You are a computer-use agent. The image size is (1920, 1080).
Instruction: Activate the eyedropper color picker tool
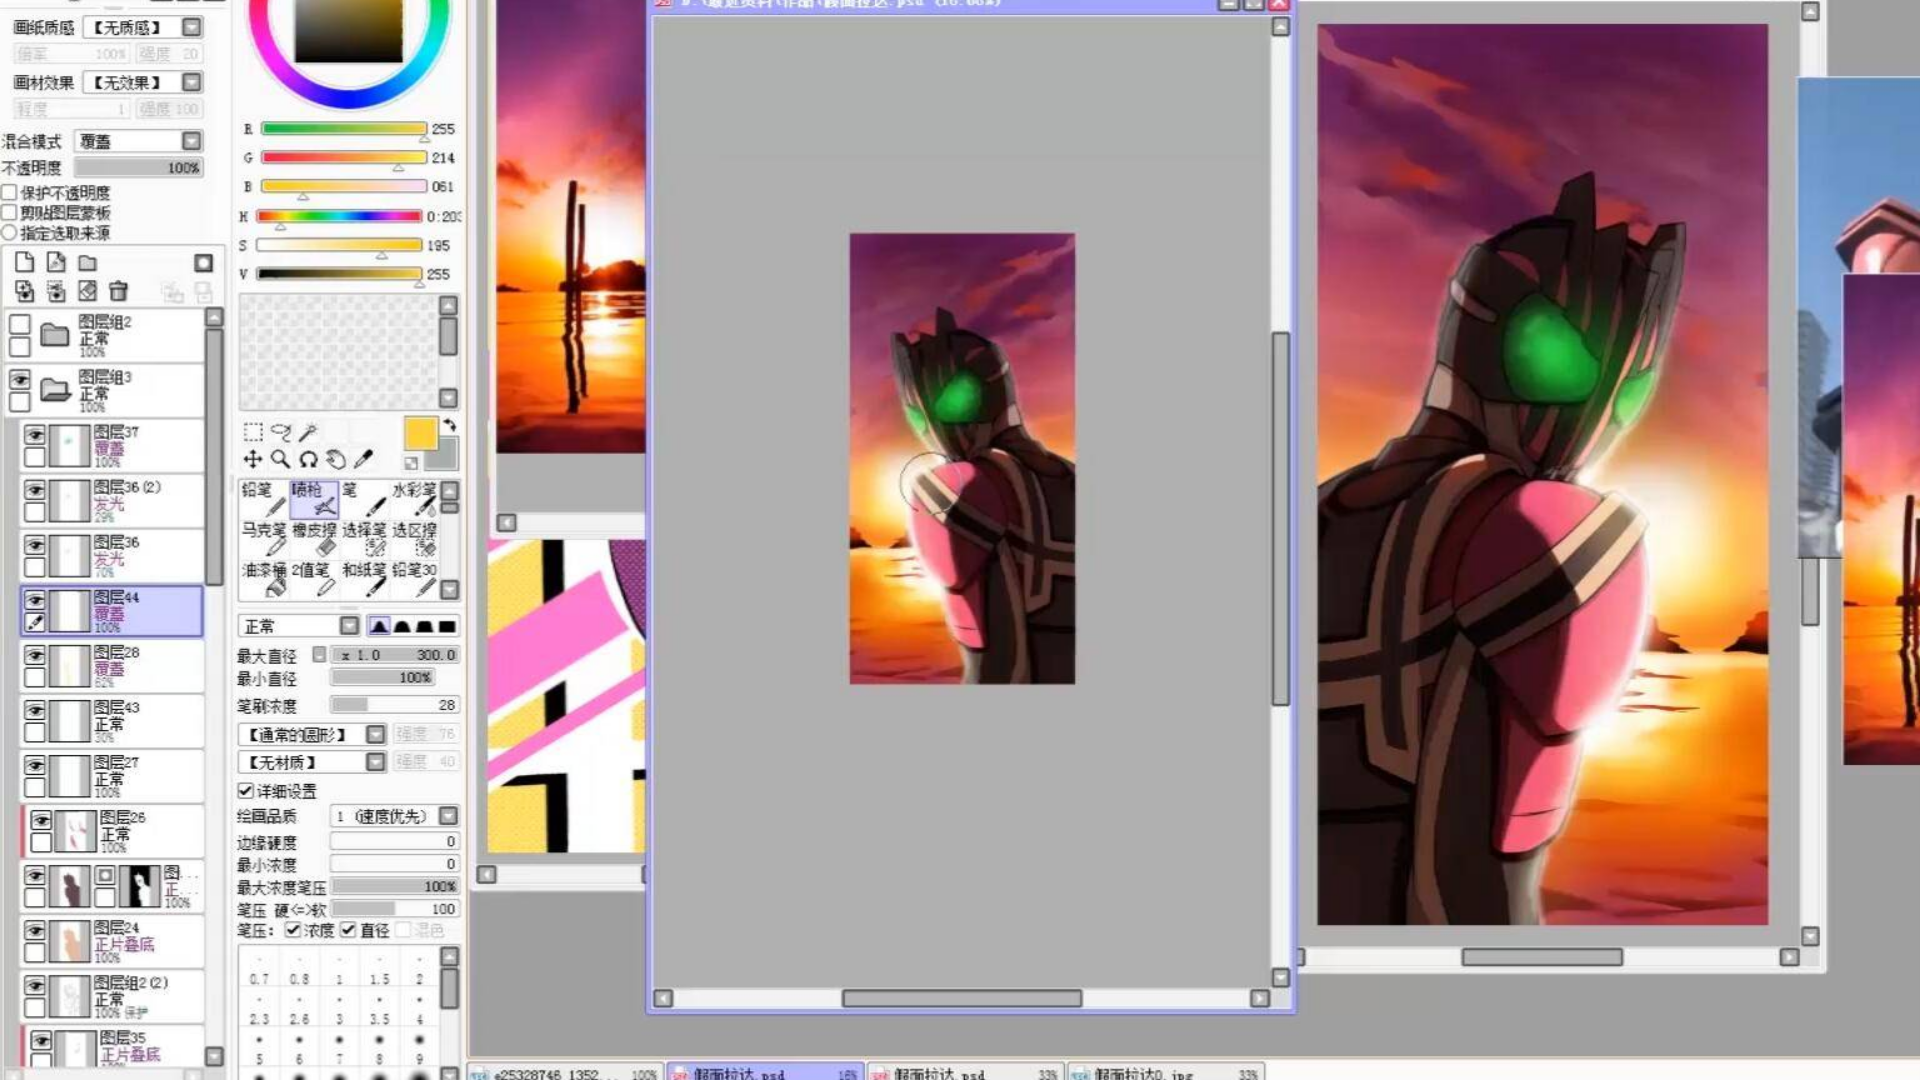pos(363,459)
